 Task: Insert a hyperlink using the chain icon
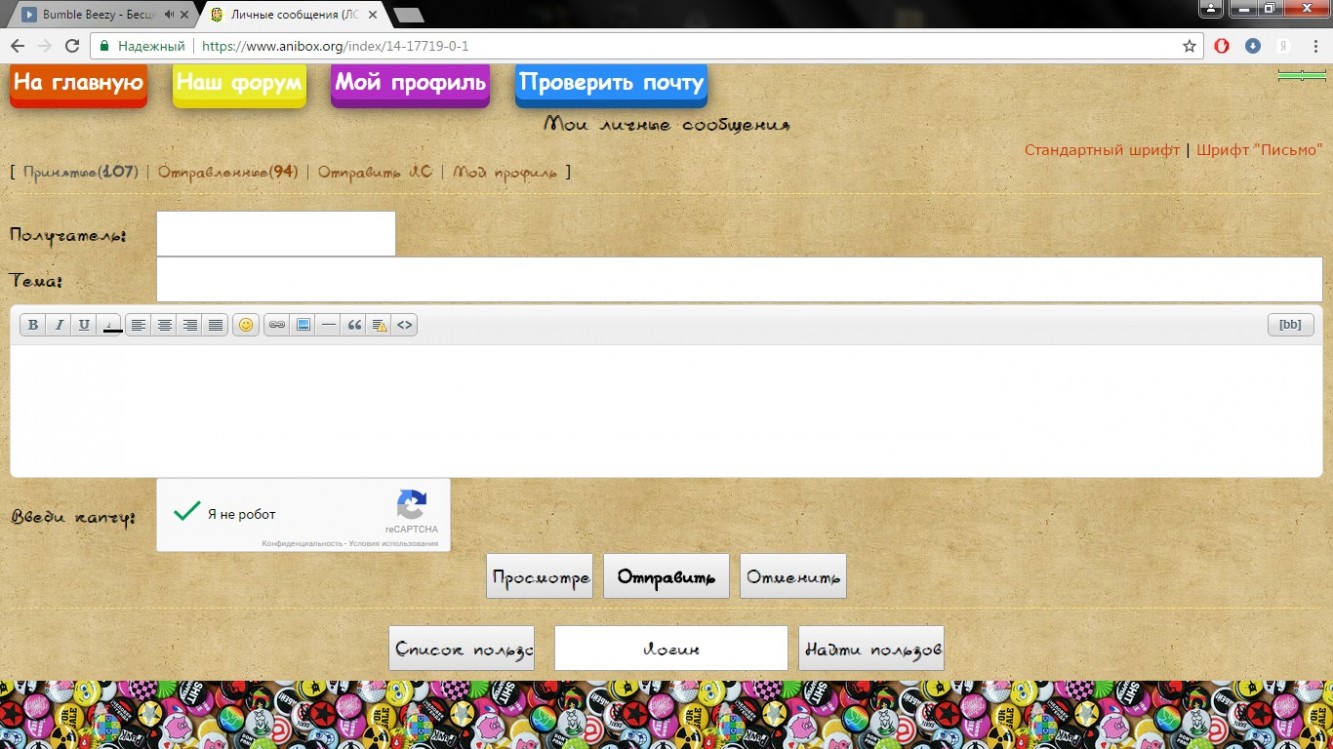[277, 325]
